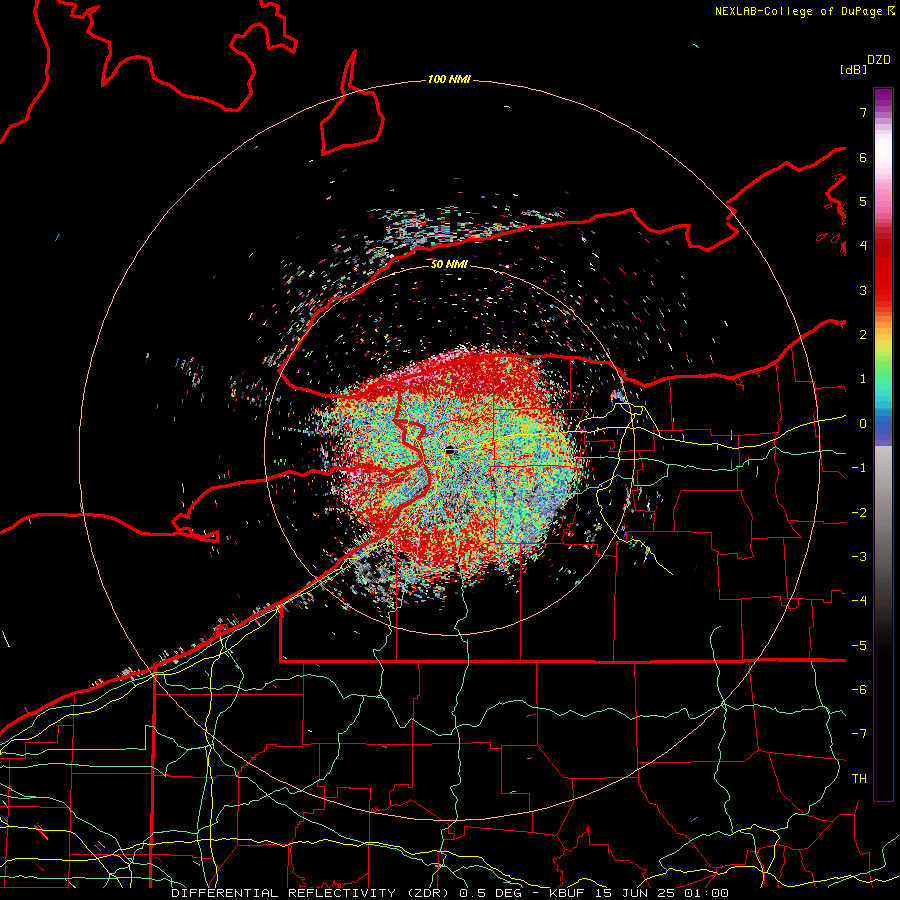Viewport: 900px width, 900px height.
Task: Click the -7 value on color scale
Action: [859, 734]
